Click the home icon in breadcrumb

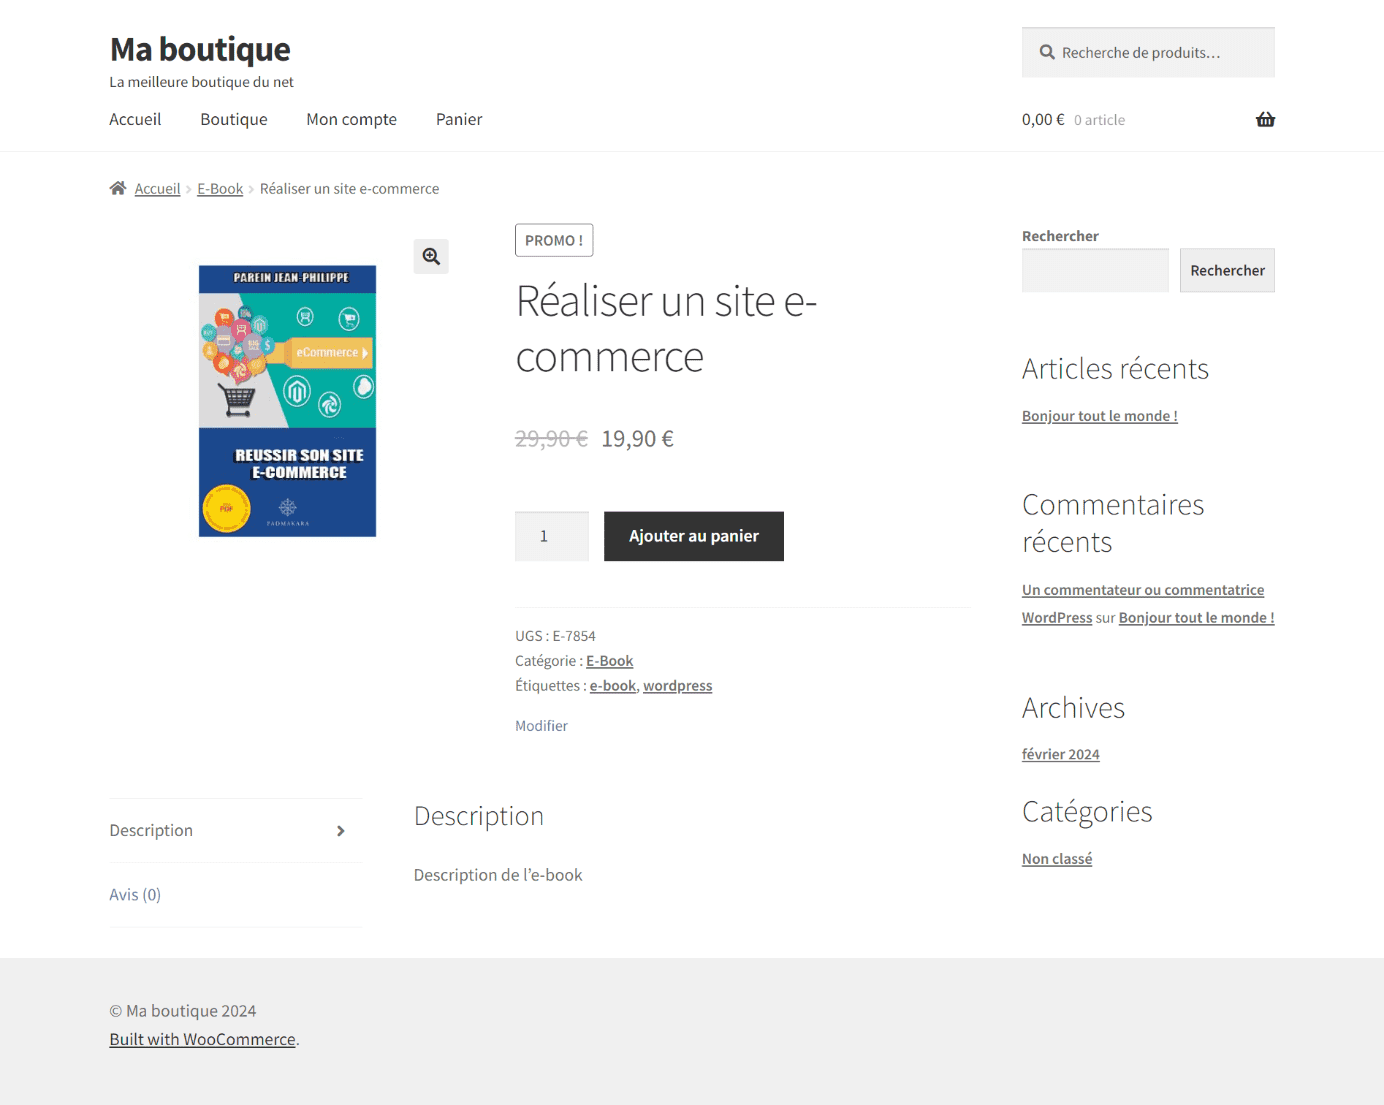coord(118,188)
